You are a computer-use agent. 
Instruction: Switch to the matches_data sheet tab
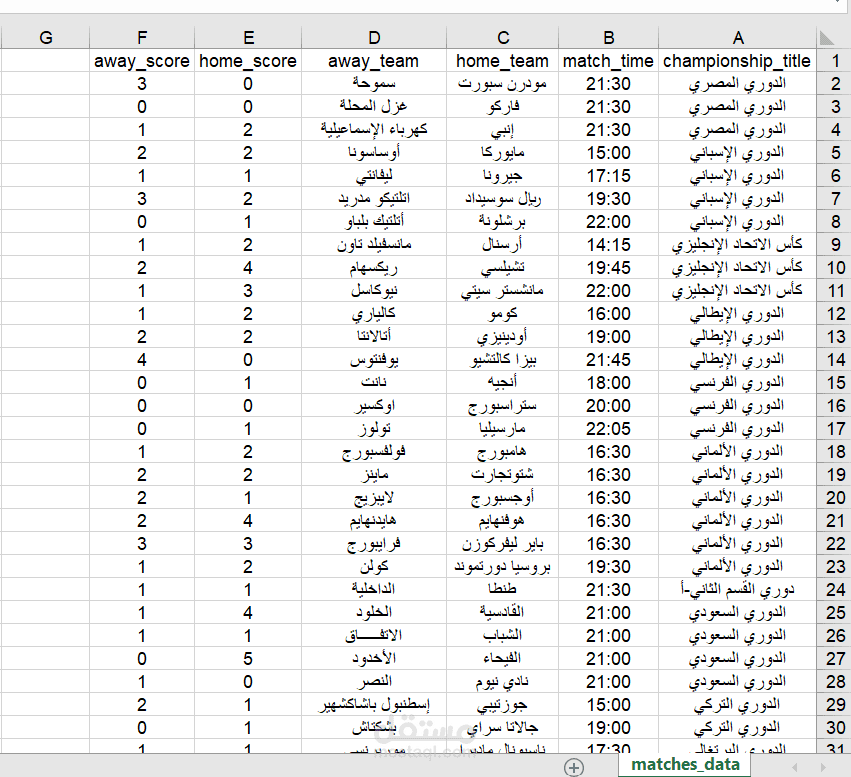tap(684, 764)
